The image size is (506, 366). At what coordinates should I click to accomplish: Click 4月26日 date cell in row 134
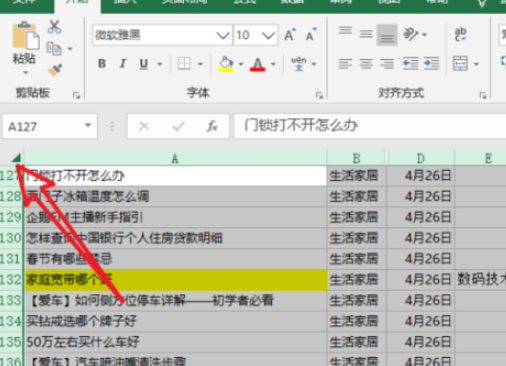(x=421, y=321)
